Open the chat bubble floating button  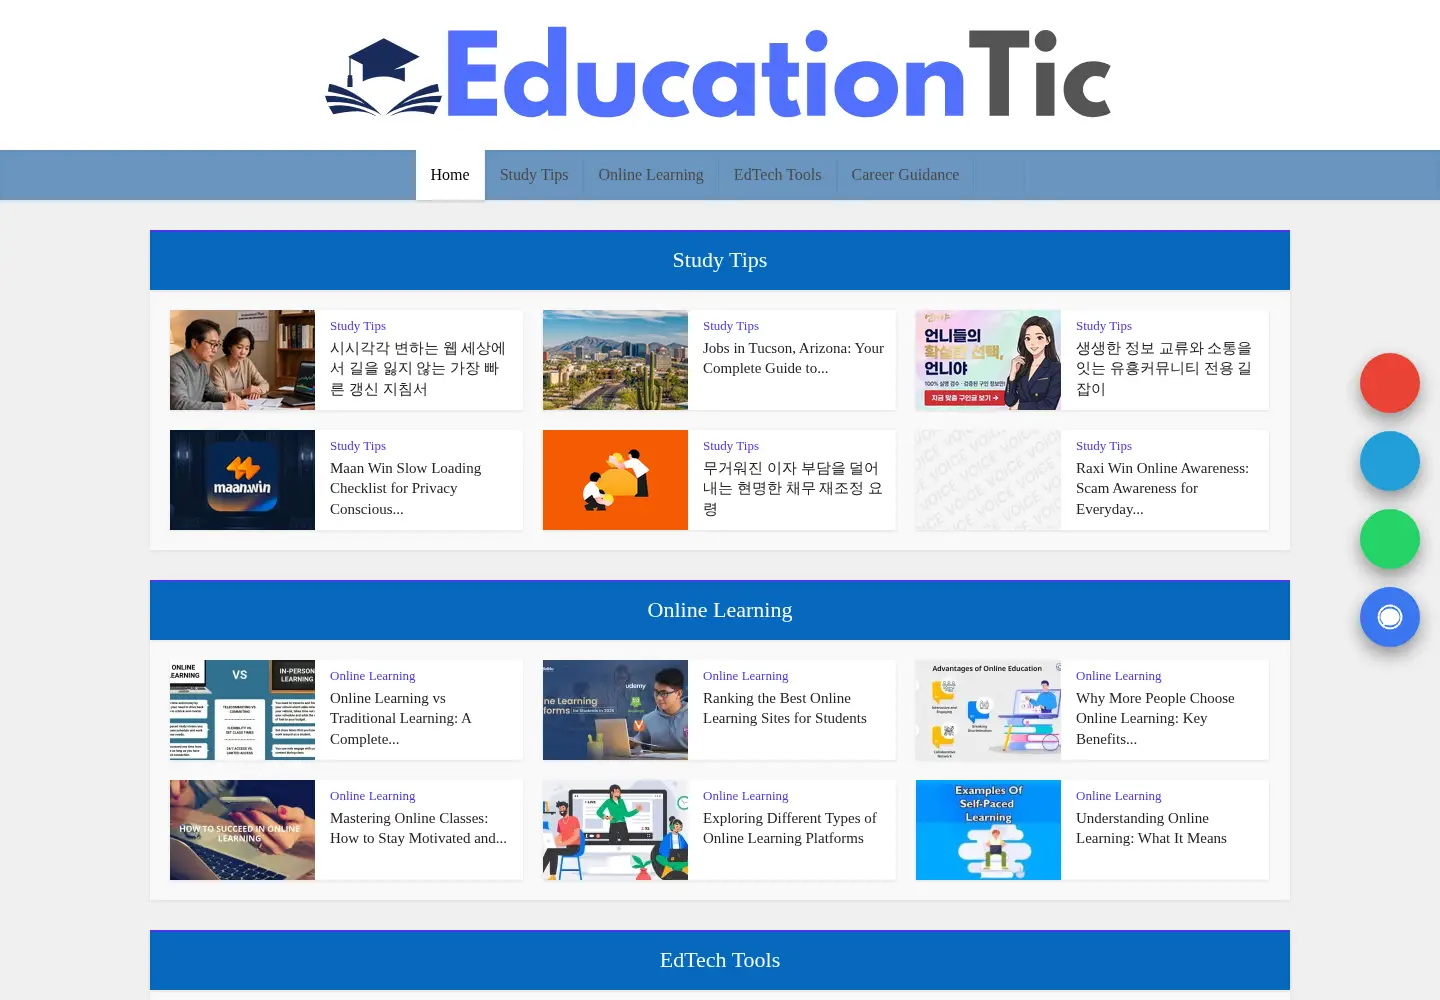1390,617
